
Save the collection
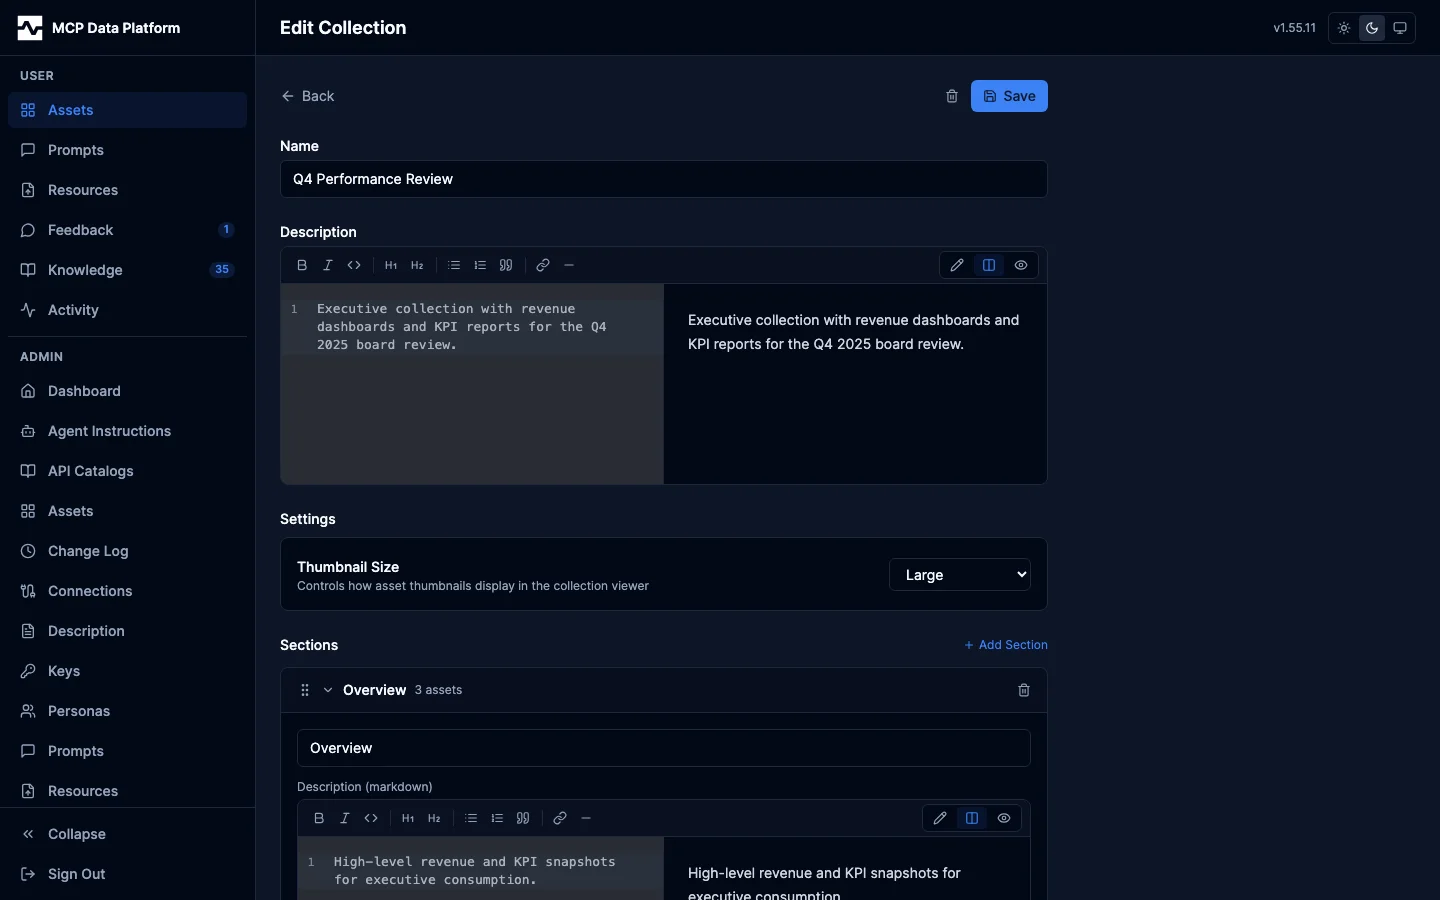pyautogui.click(x=1009, y=96)
